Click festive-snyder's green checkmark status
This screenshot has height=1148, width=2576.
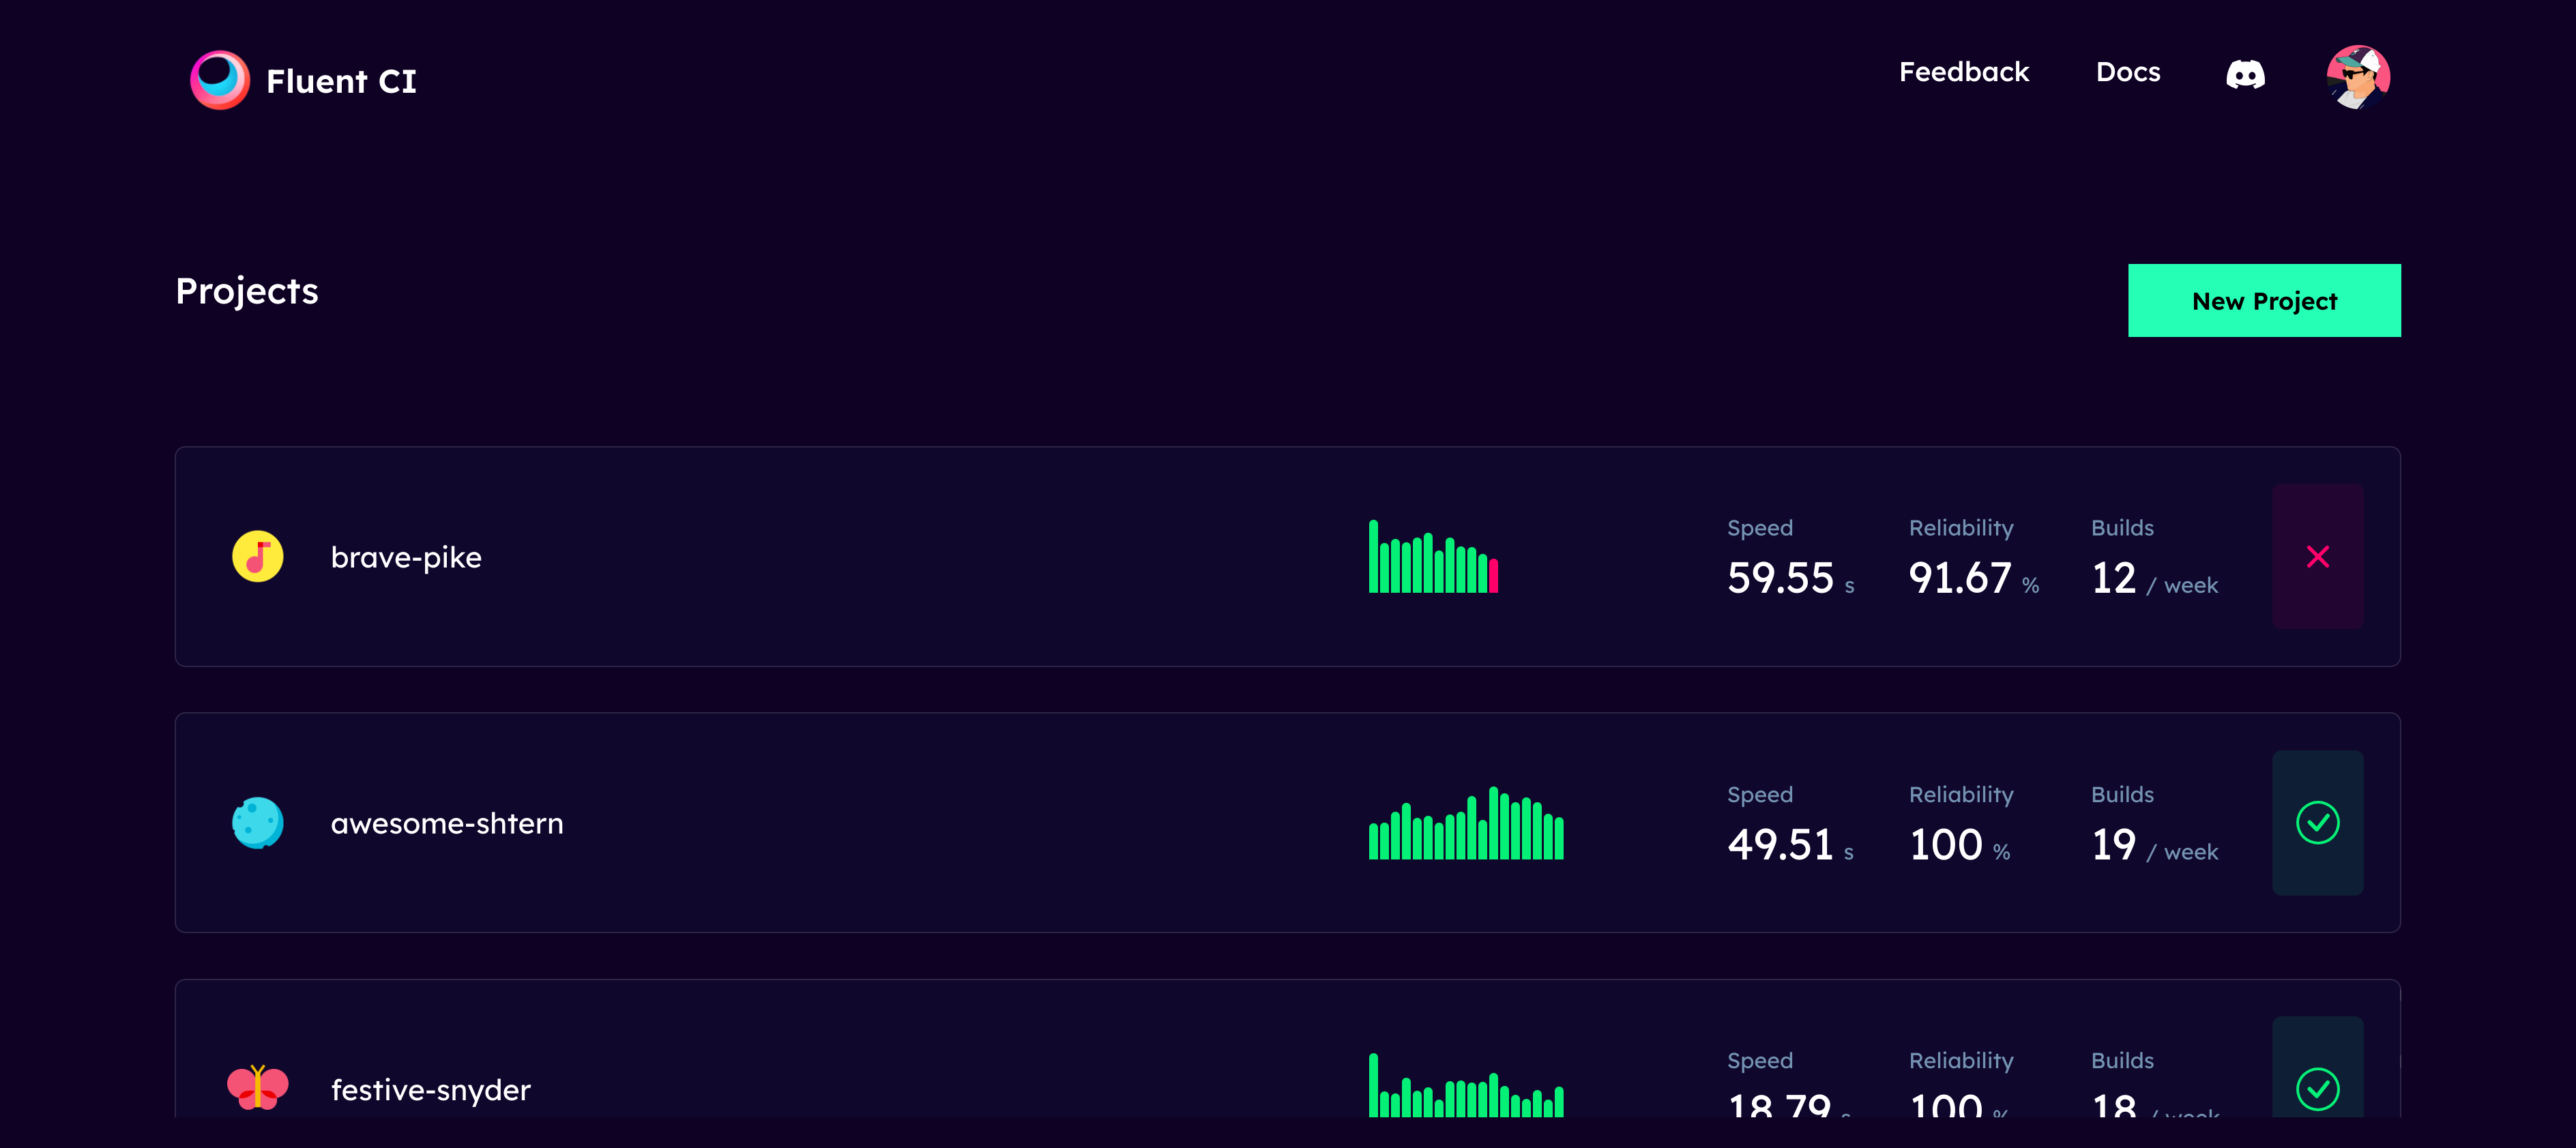click(x=2317, y=1088)
